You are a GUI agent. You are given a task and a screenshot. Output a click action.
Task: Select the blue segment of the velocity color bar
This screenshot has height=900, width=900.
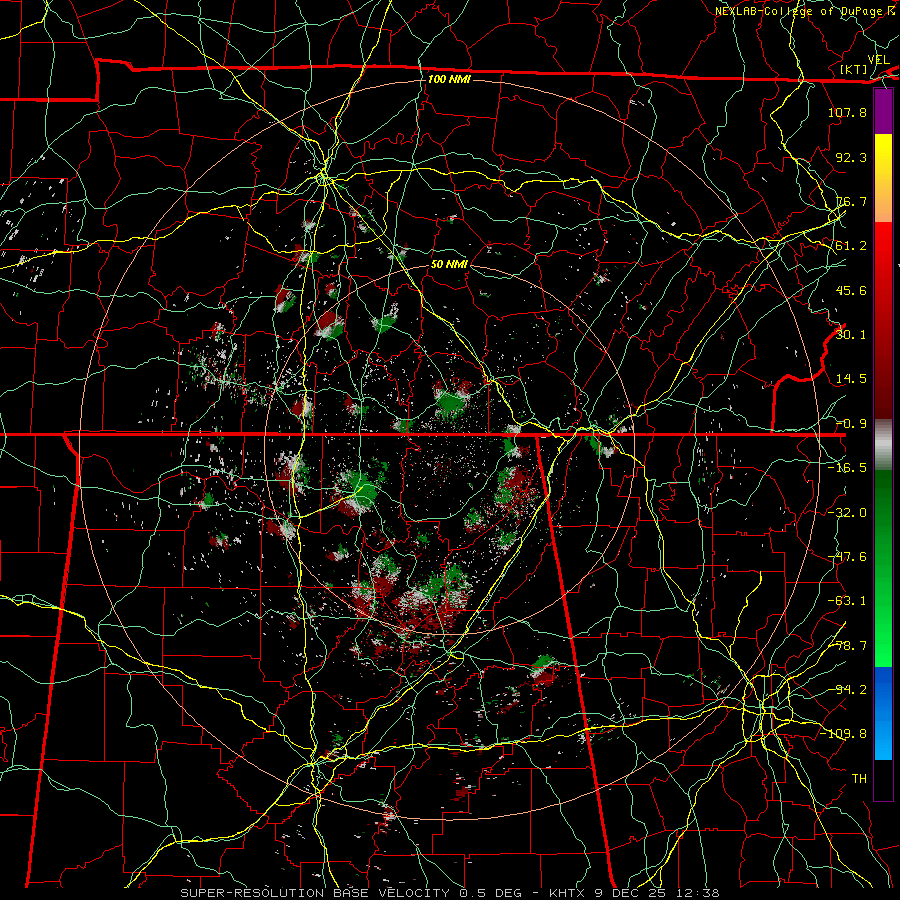click(883, 713)
